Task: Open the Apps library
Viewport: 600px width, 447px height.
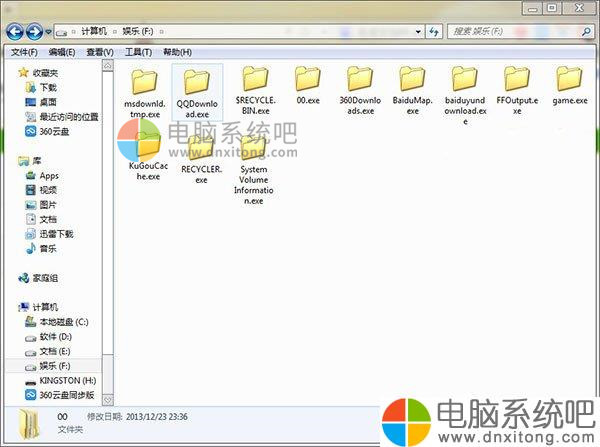Action: [42, 176]
